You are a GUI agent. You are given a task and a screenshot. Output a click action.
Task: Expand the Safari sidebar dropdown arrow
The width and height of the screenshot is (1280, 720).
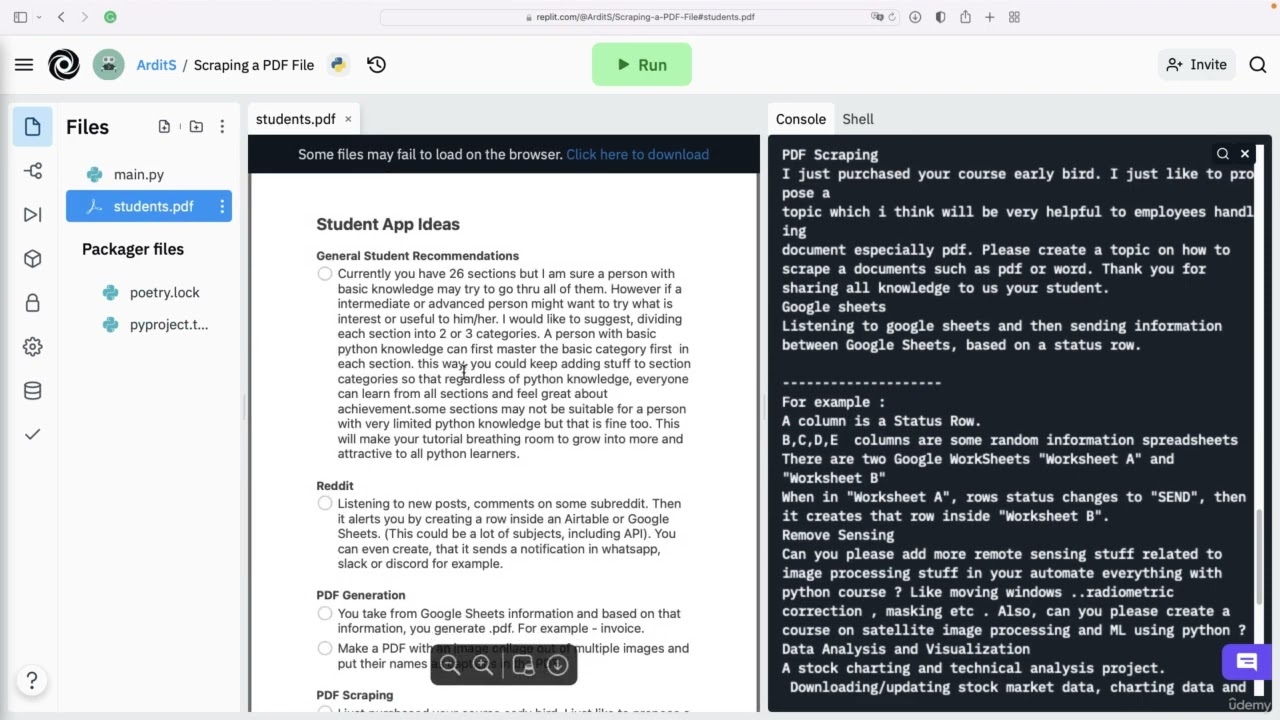click(x=39, y=17)
